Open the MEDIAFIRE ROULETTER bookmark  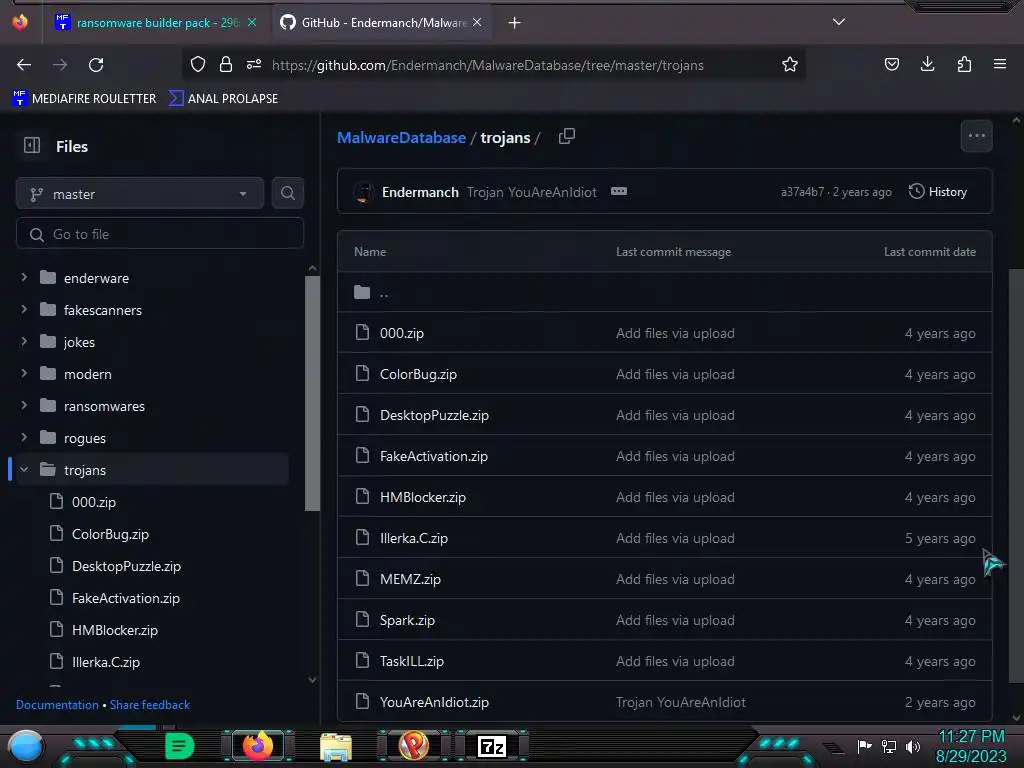pyautogui.click(x=84, y=99)
